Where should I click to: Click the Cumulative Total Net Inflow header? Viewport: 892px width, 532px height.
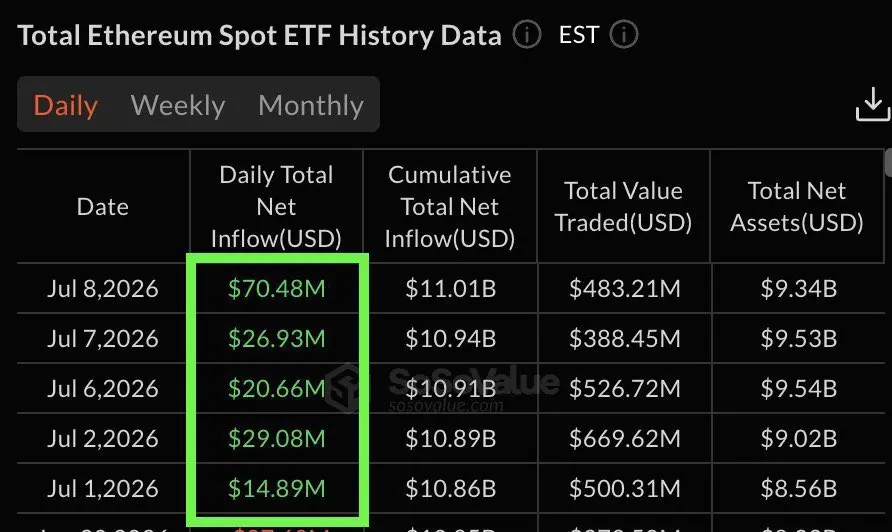[x=450, y=207]
